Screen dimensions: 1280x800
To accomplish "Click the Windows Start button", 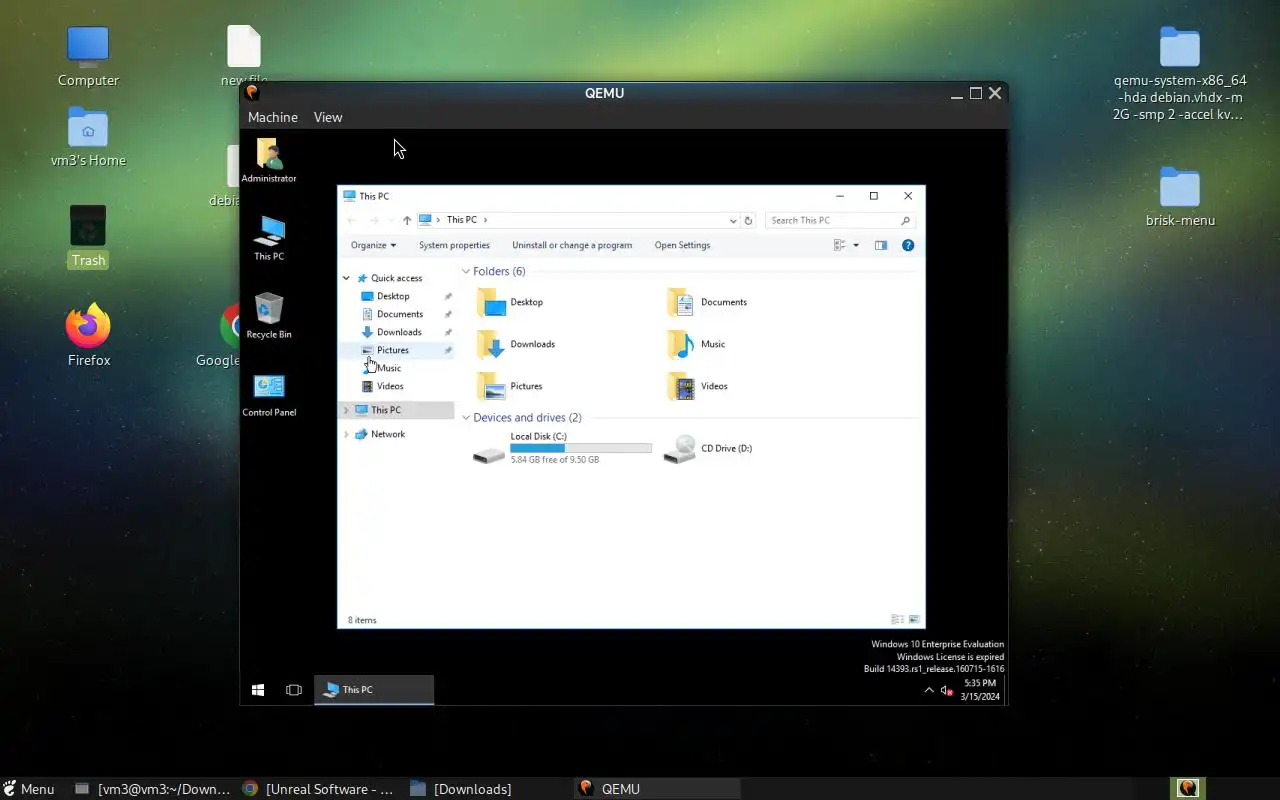I will [258, 690].
